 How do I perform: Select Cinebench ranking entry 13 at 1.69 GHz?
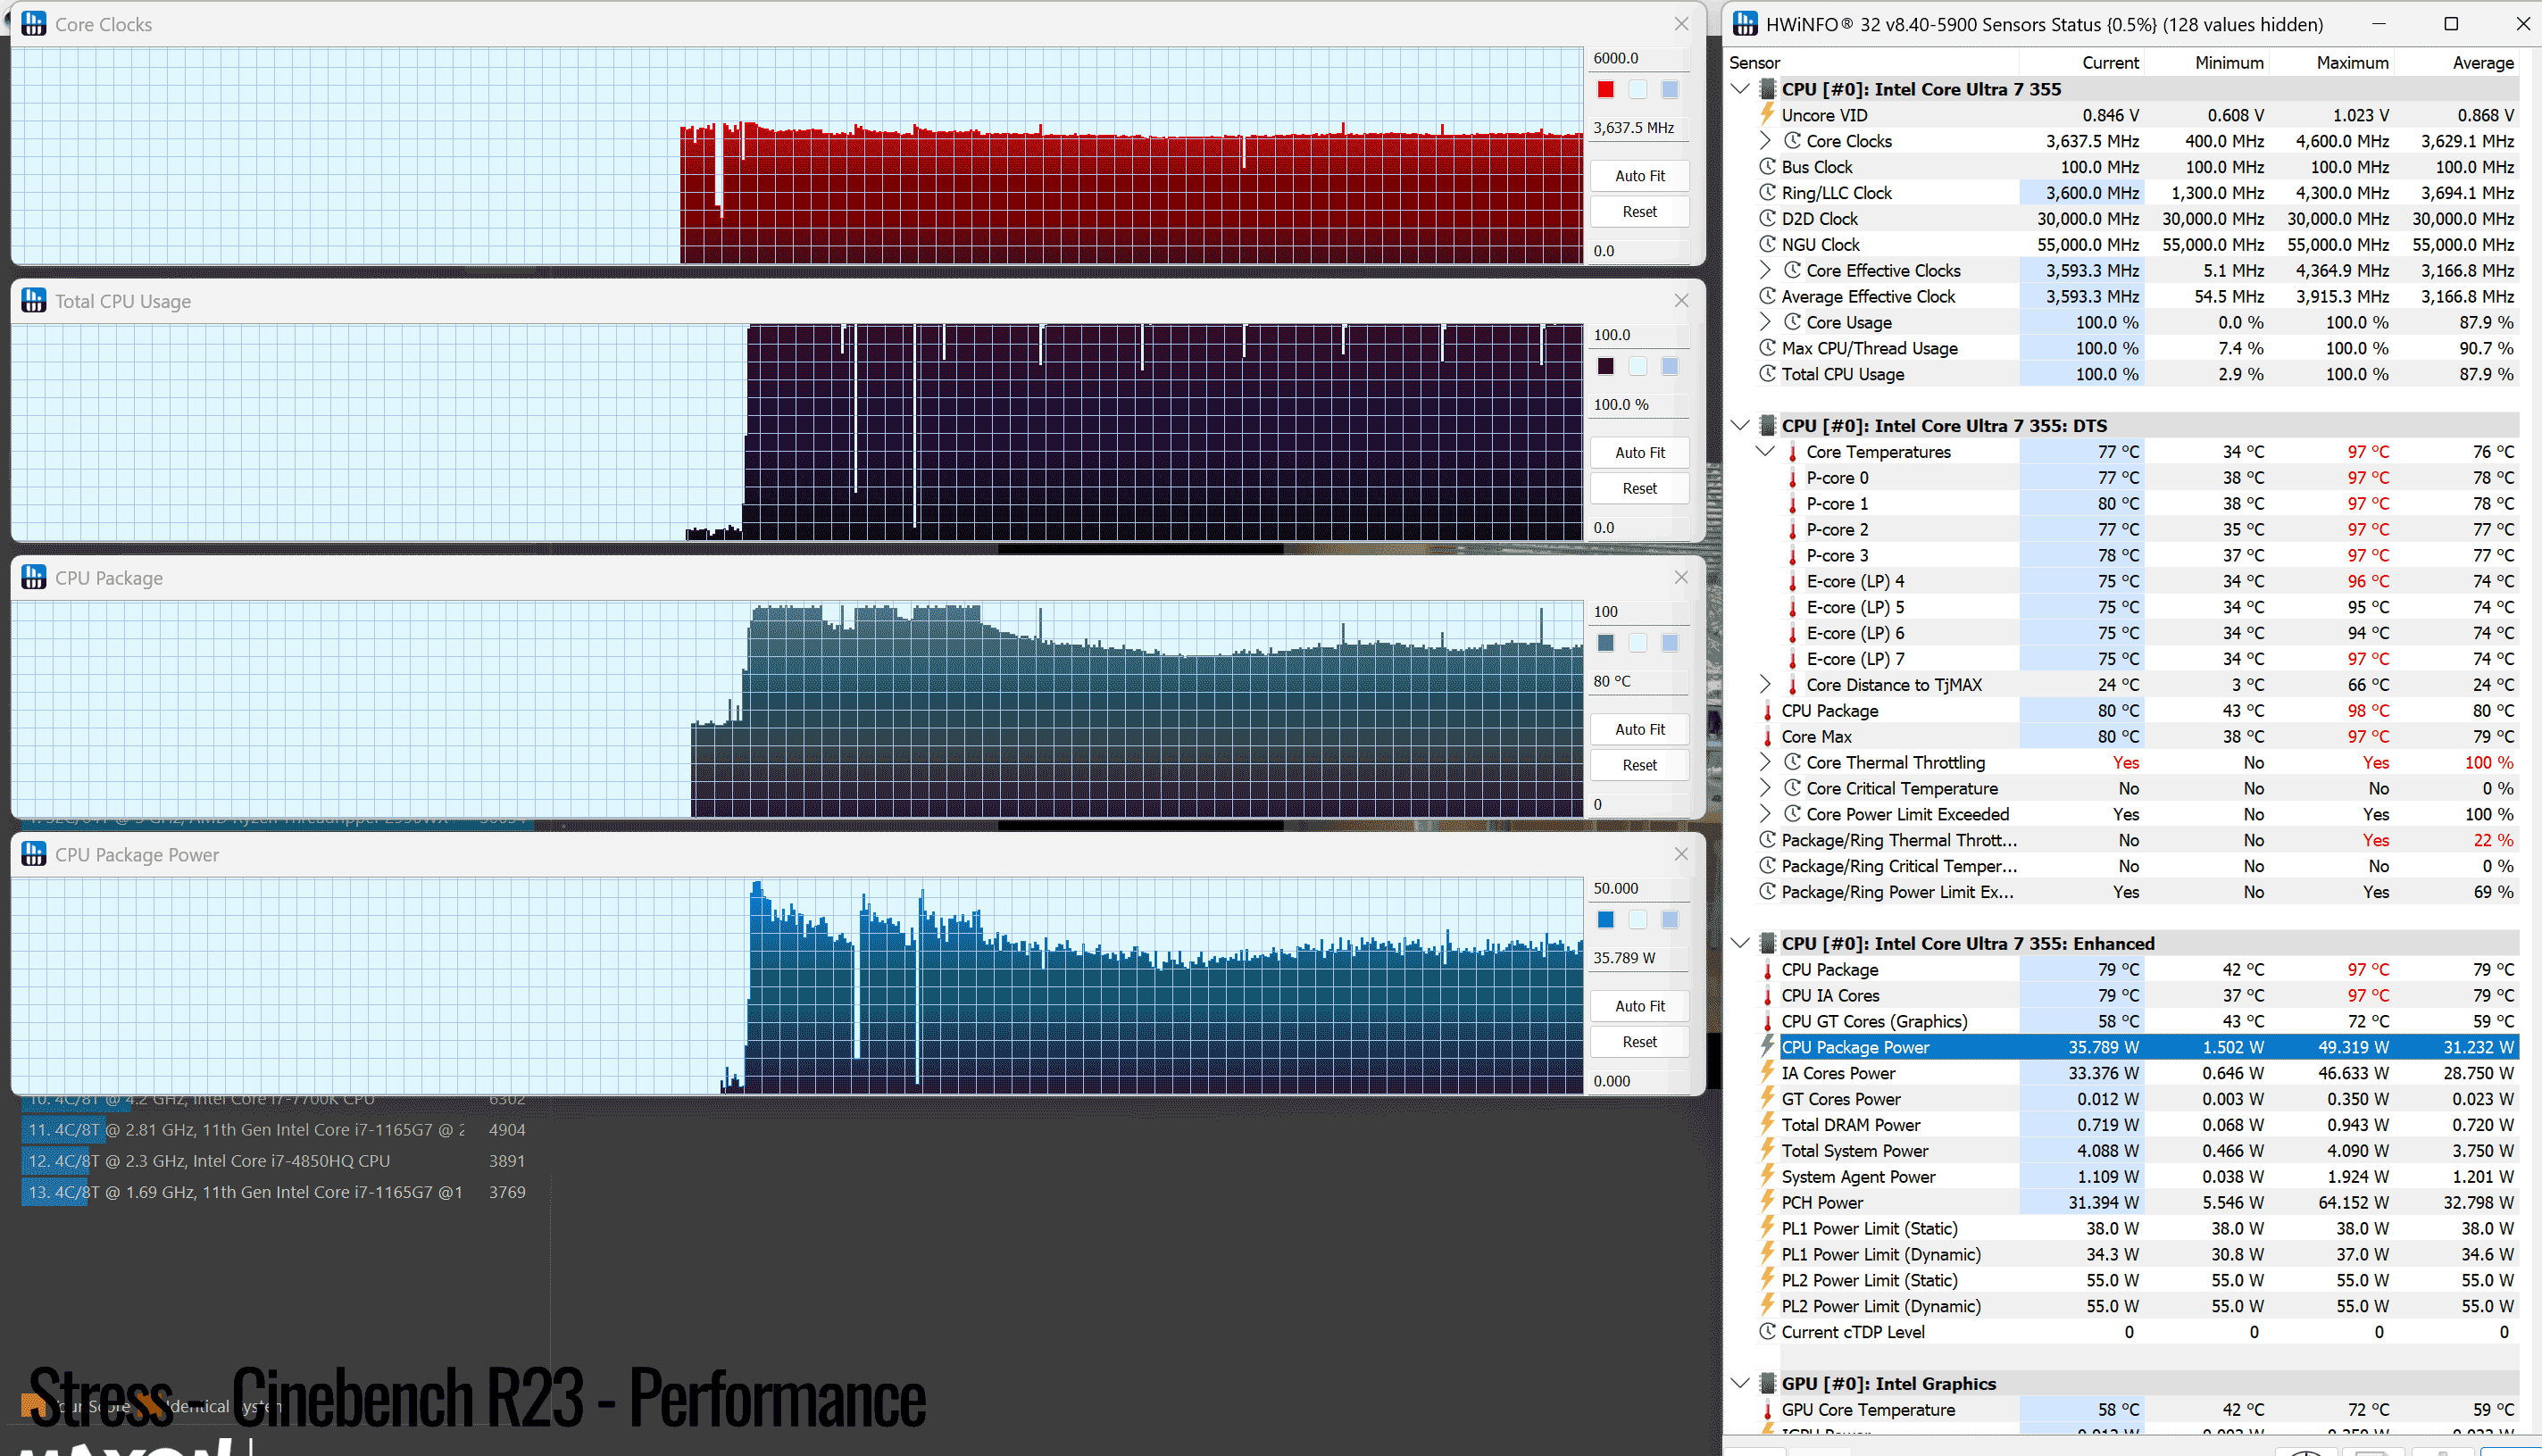(x=275, y=1192)
